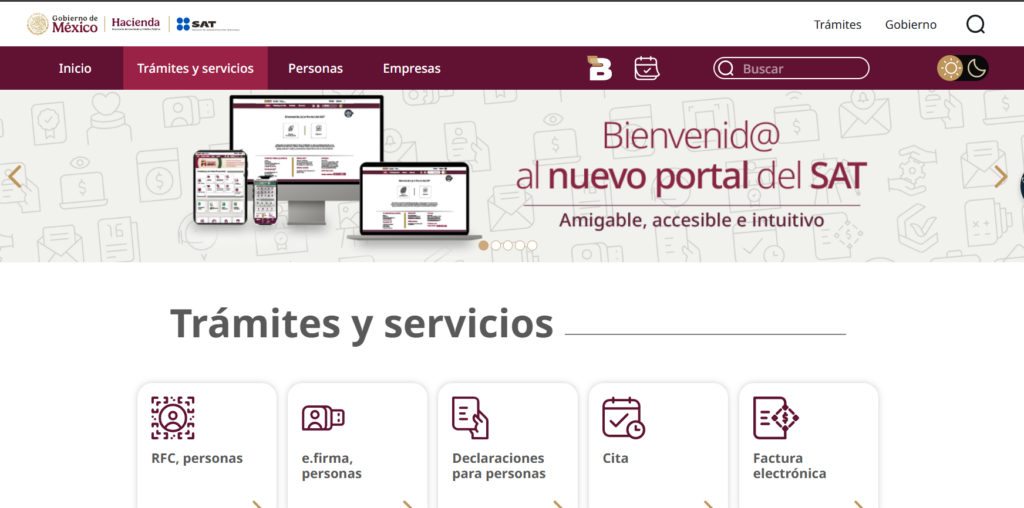Go to previous banner slide arrow
The width and height of the screenshot is (1024, 508).
tap(14, 176)
